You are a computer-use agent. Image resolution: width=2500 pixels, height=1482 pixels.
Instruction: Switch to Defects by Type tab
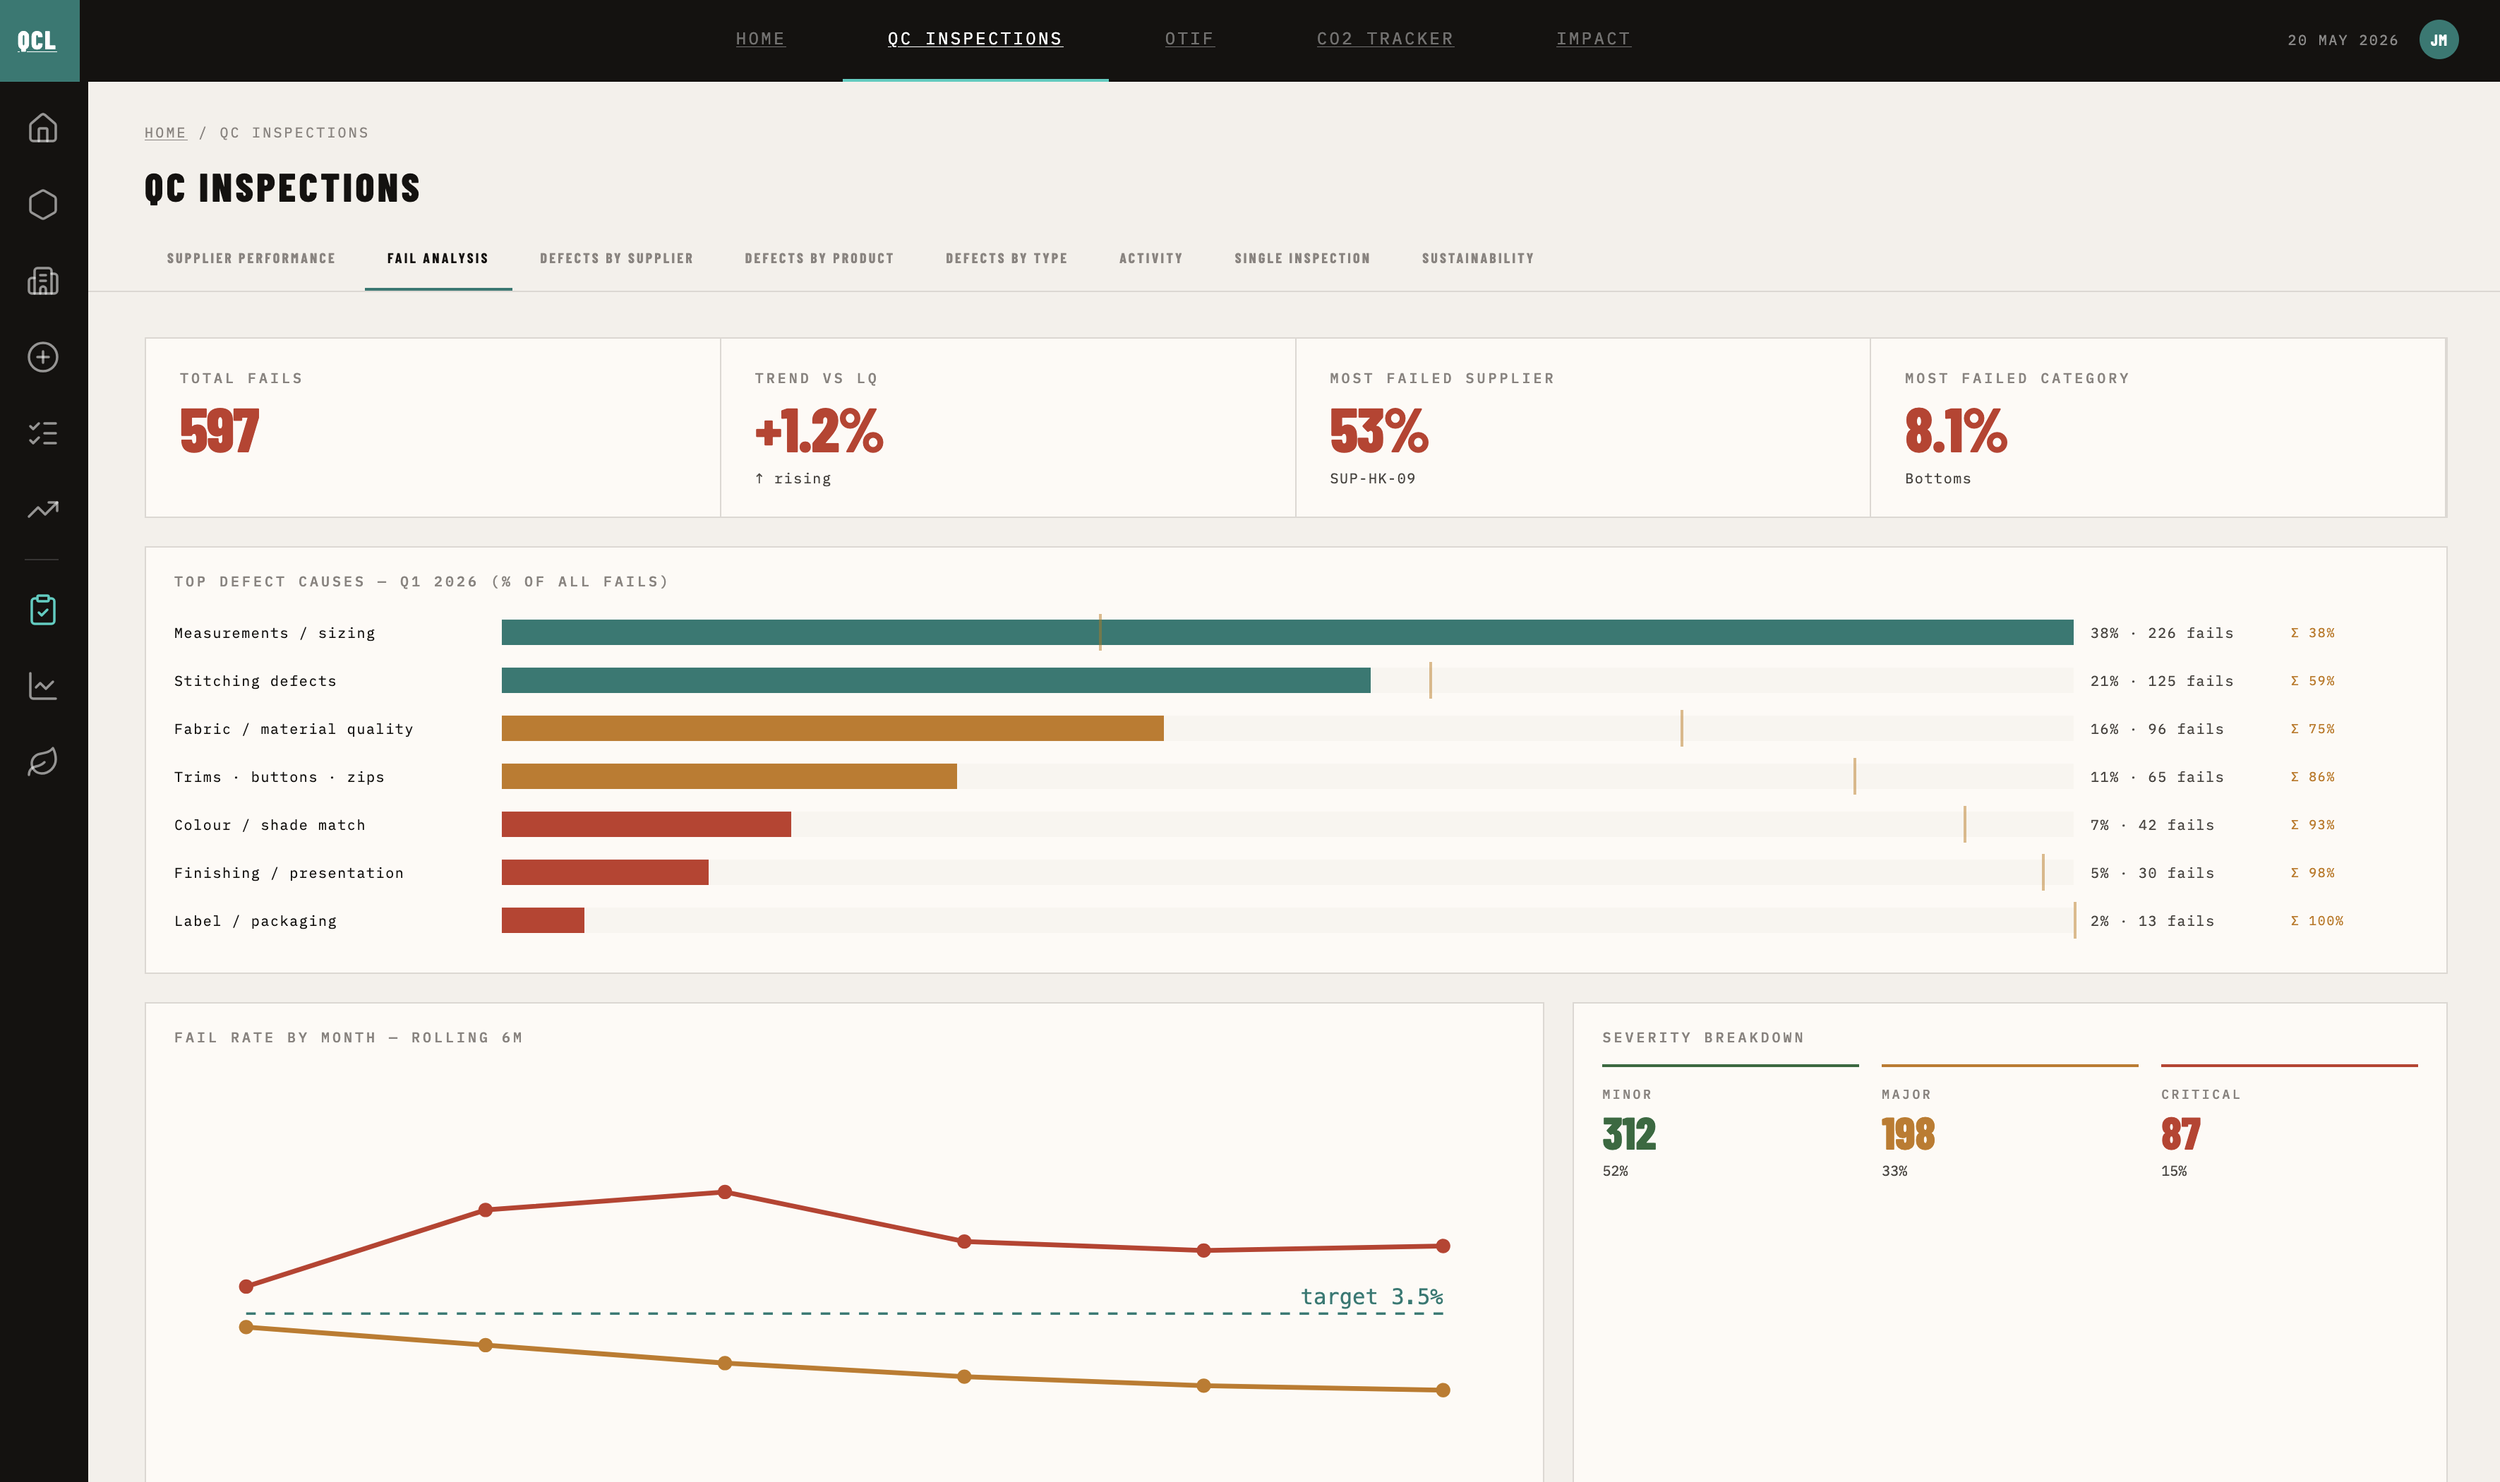click(x=1006, y=258)
